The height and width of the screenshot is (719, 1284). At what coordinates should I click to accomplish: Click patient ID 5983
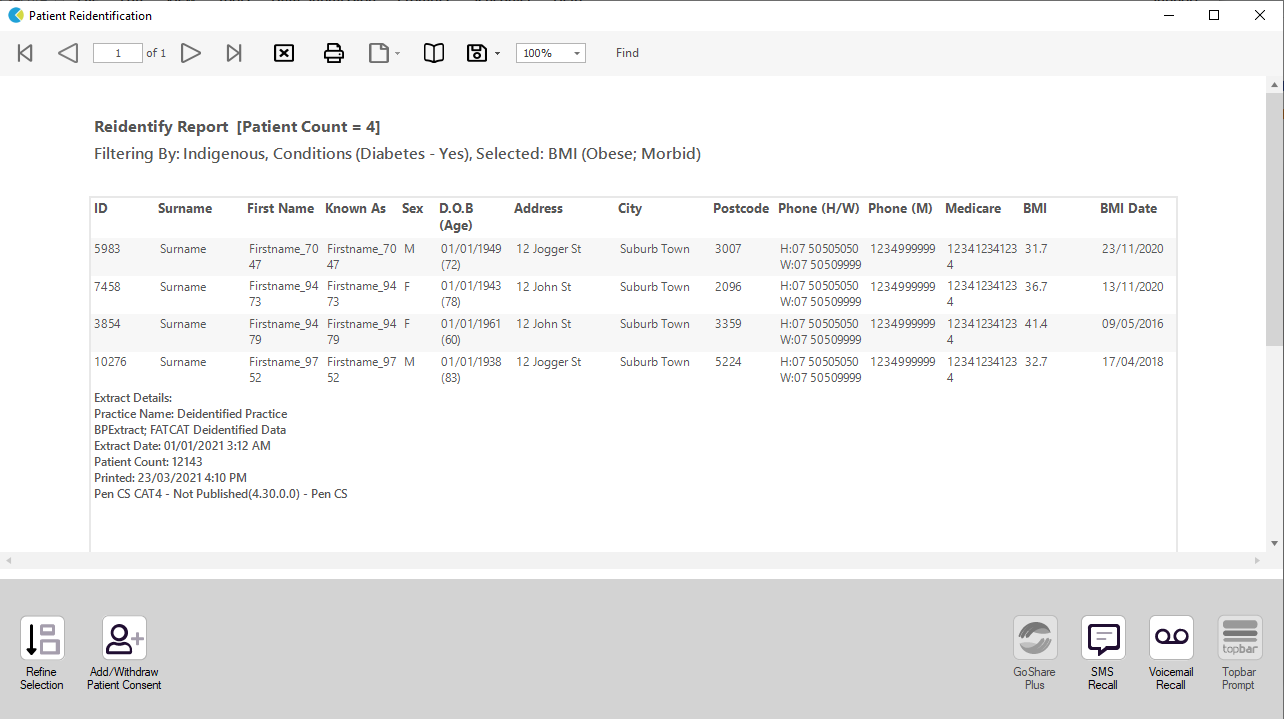107,249
